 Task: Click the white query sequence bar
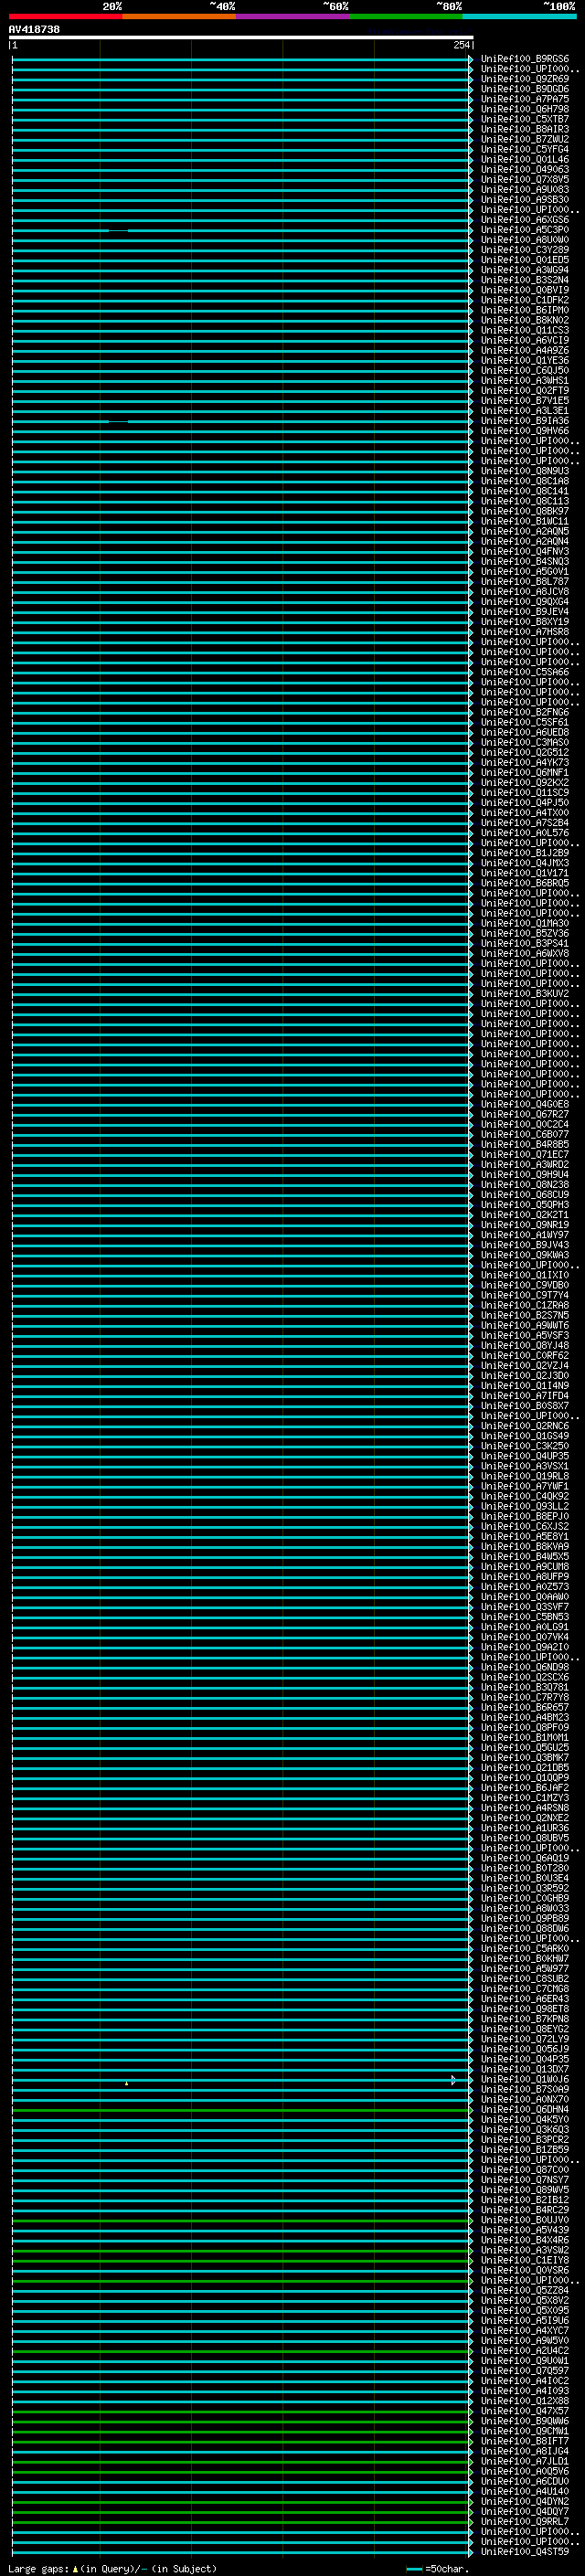click(241, 37)
